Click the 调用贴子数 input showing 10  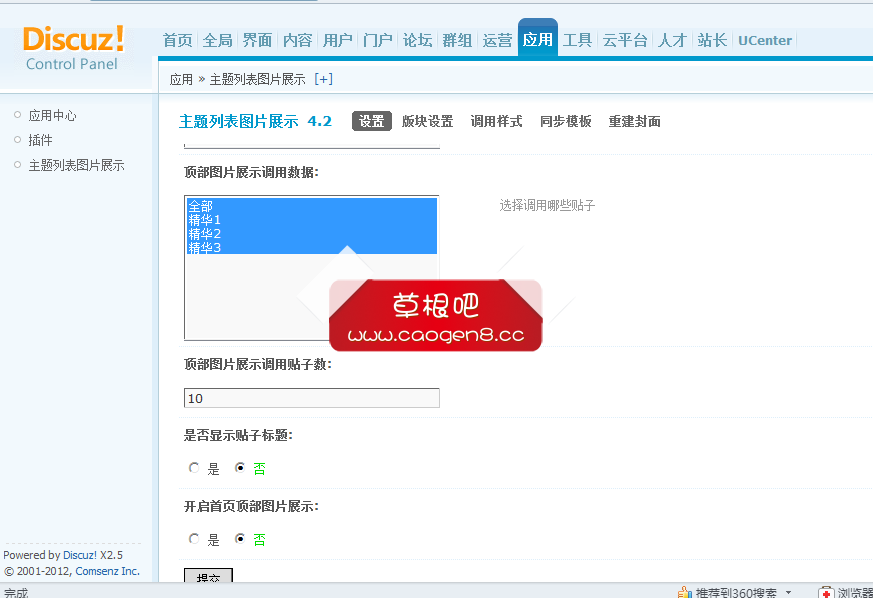[x=310, y=397]
